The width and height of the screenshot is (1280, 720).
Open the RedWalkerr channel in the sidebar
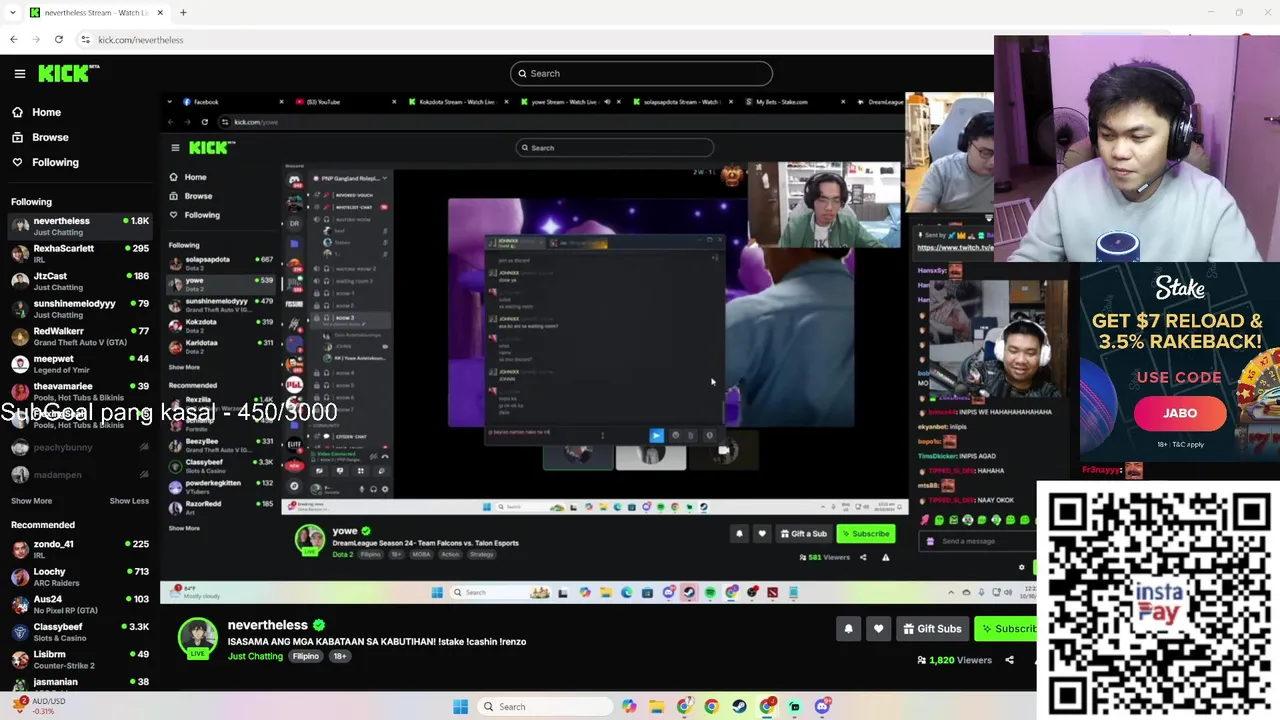[80, 336]
